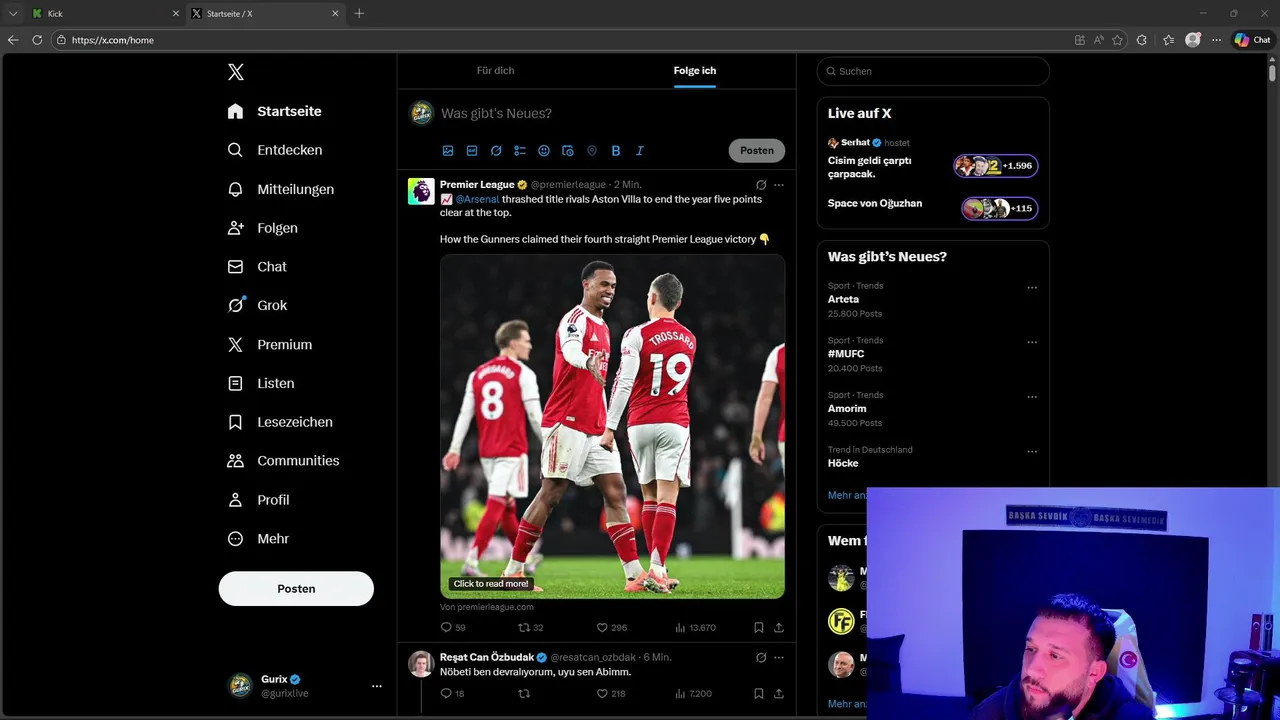
Task: Favorite this page star icon
Action: pos(1117,40)
